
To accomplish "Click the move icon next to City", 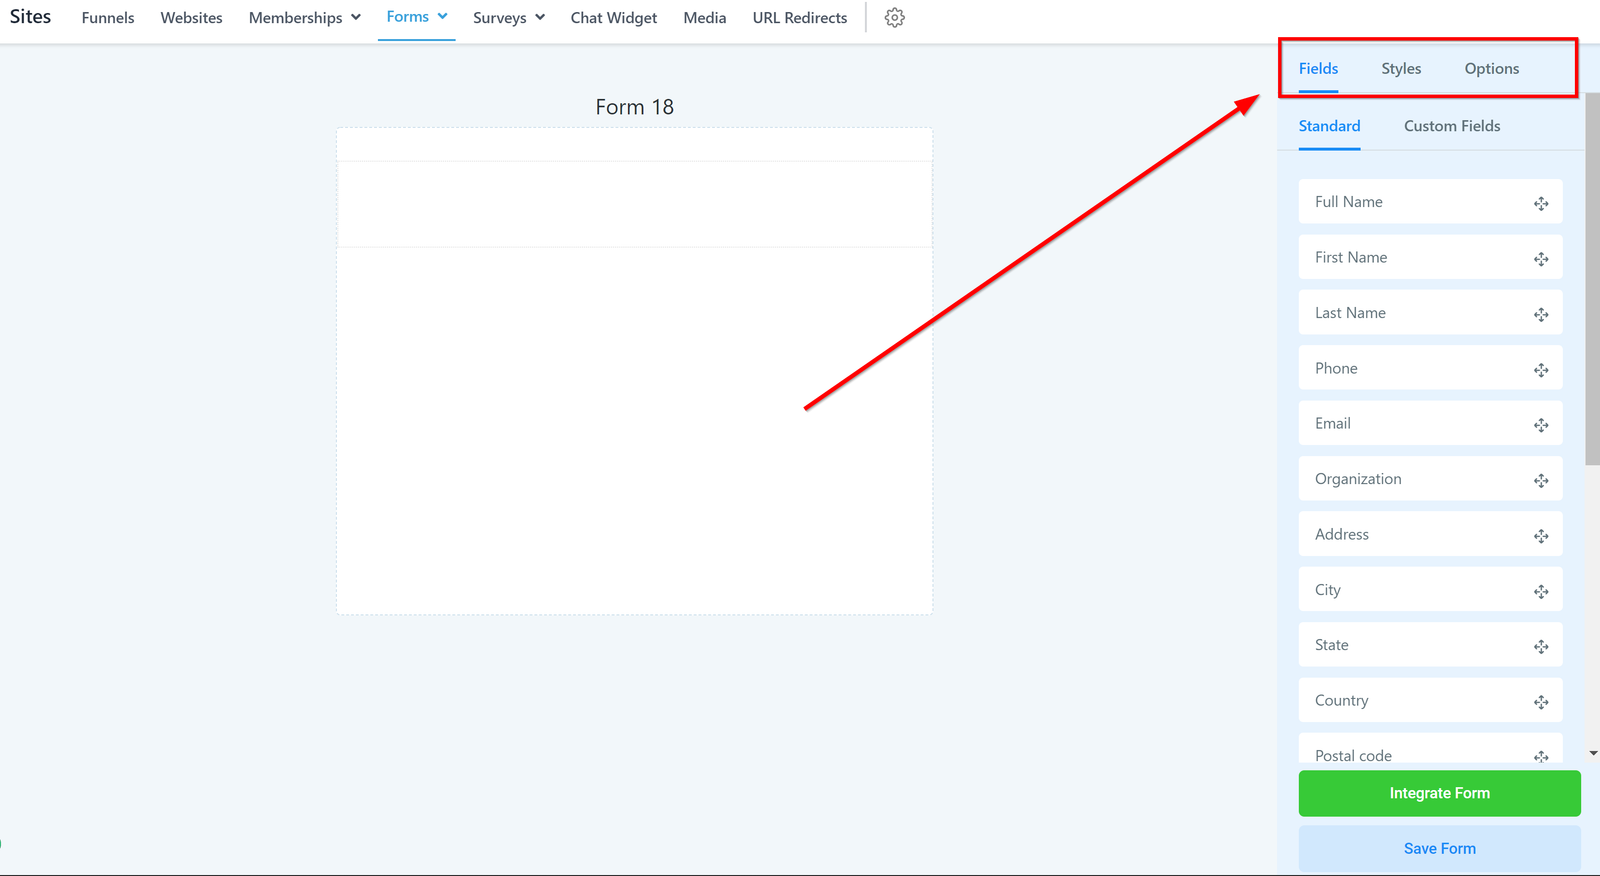I will tap(1541, 591).
